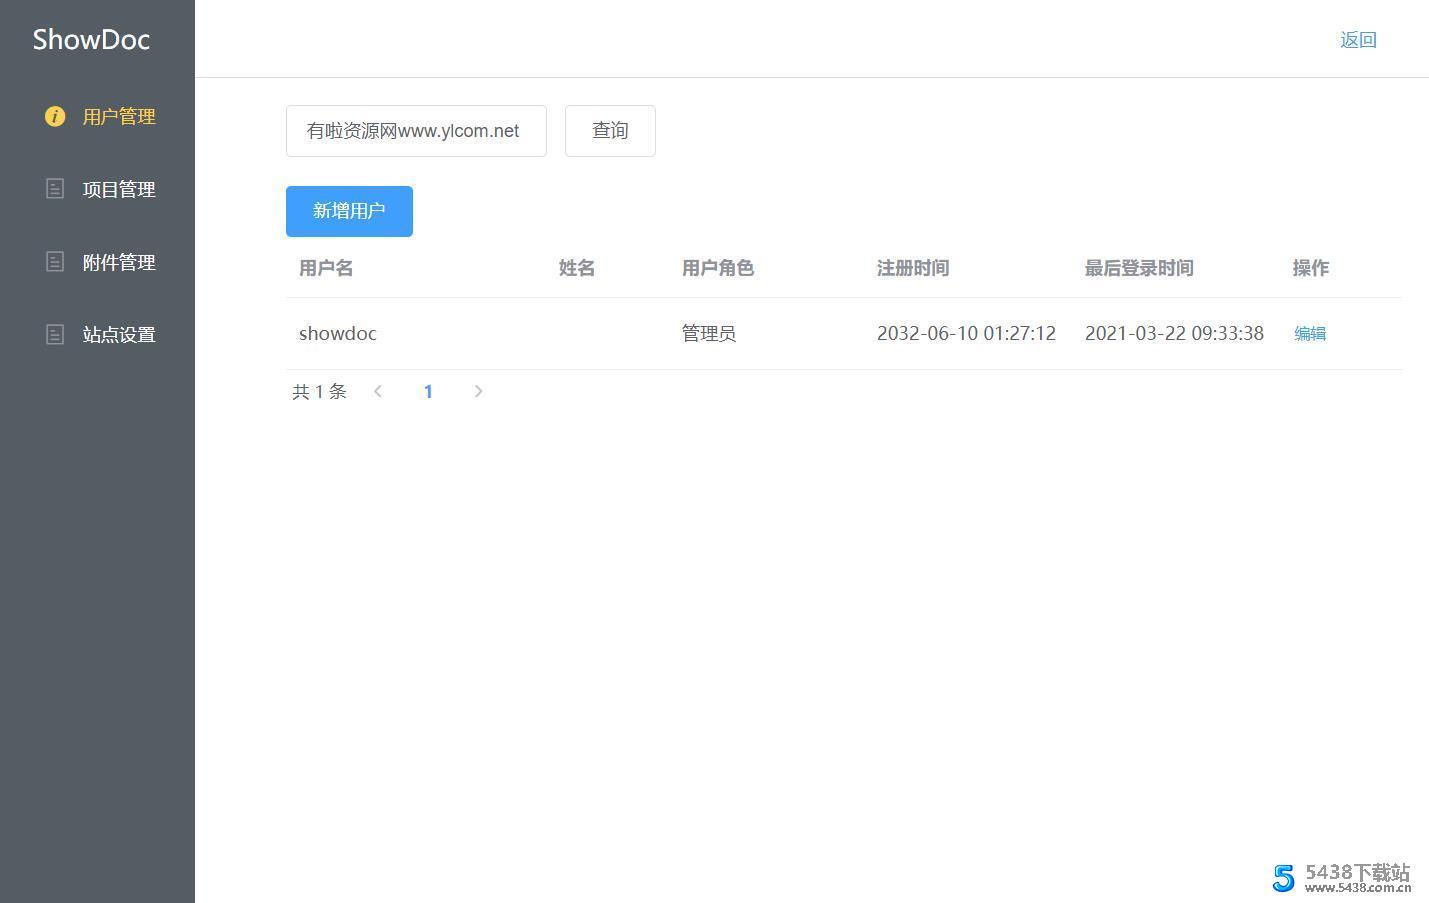Screen dimensions: 1429x903
Task: Click the document icon beside 项目管理
Action: point(55,189)
